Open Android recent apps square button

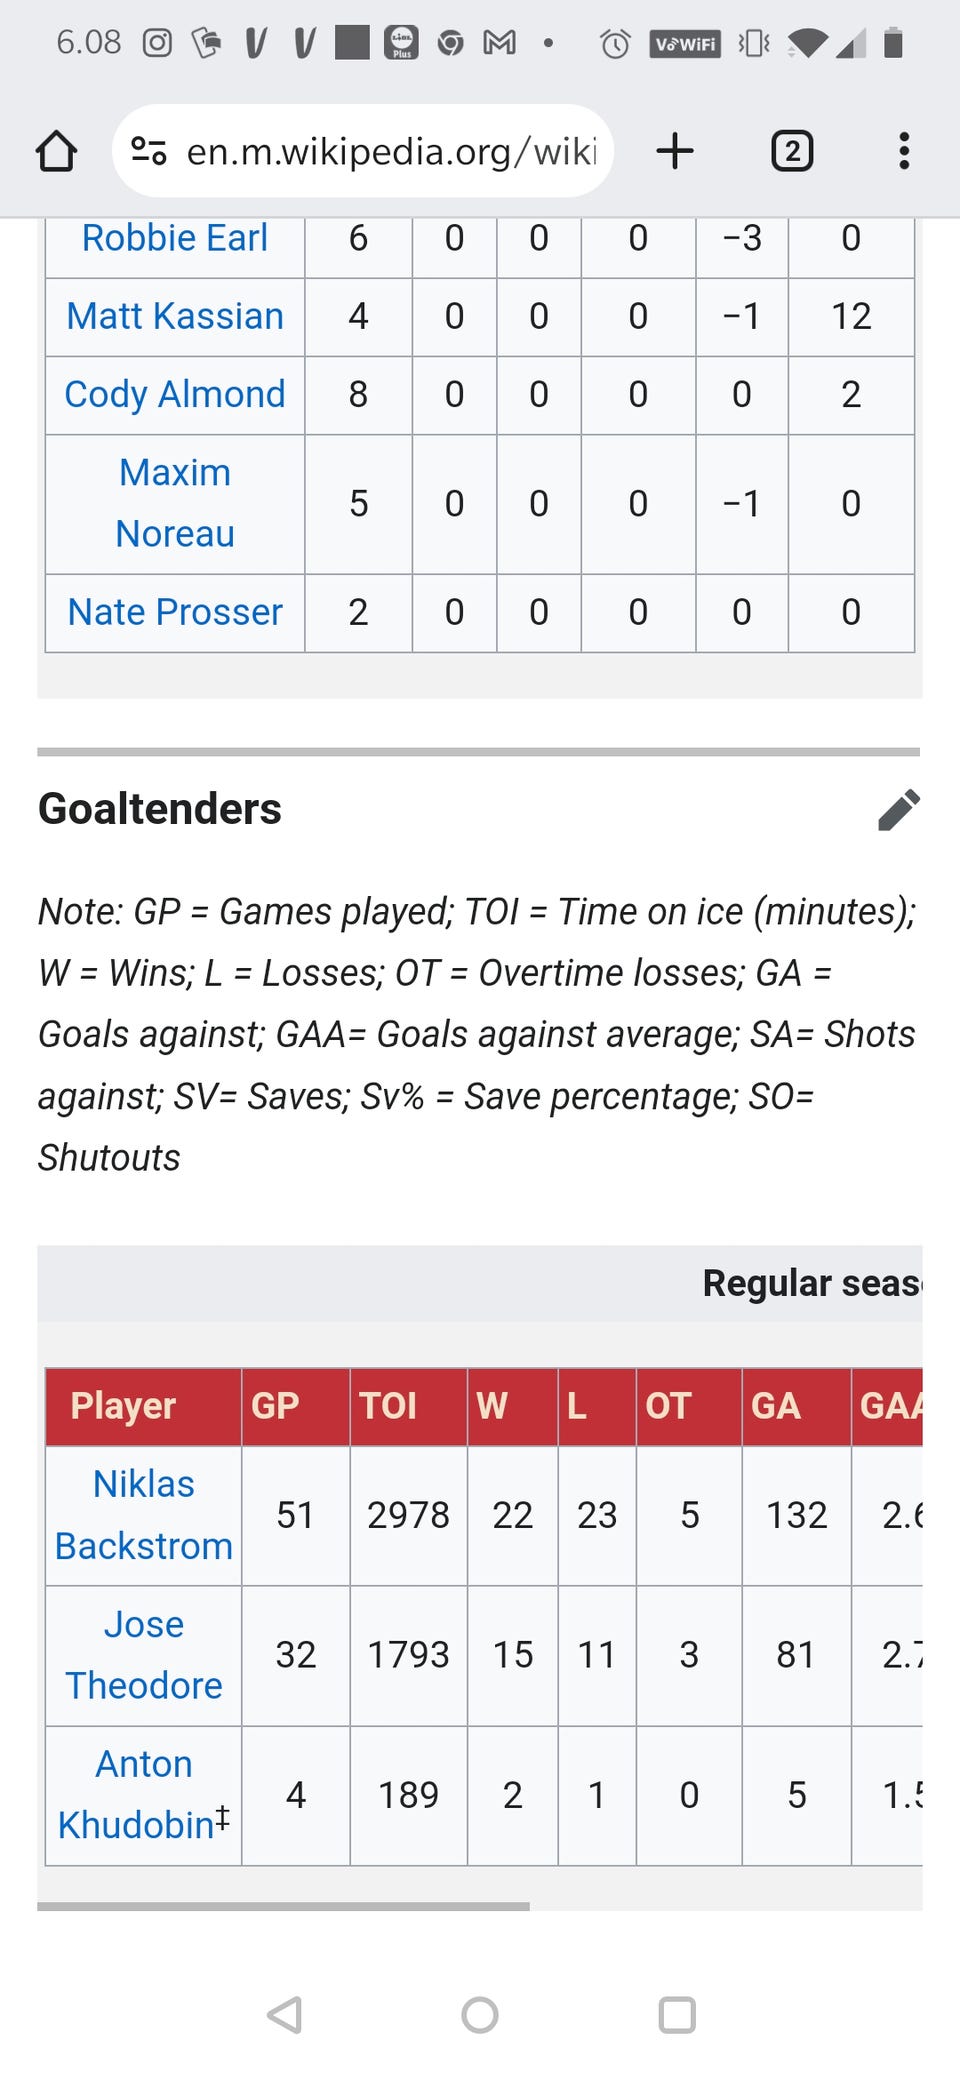[677, 2015]
